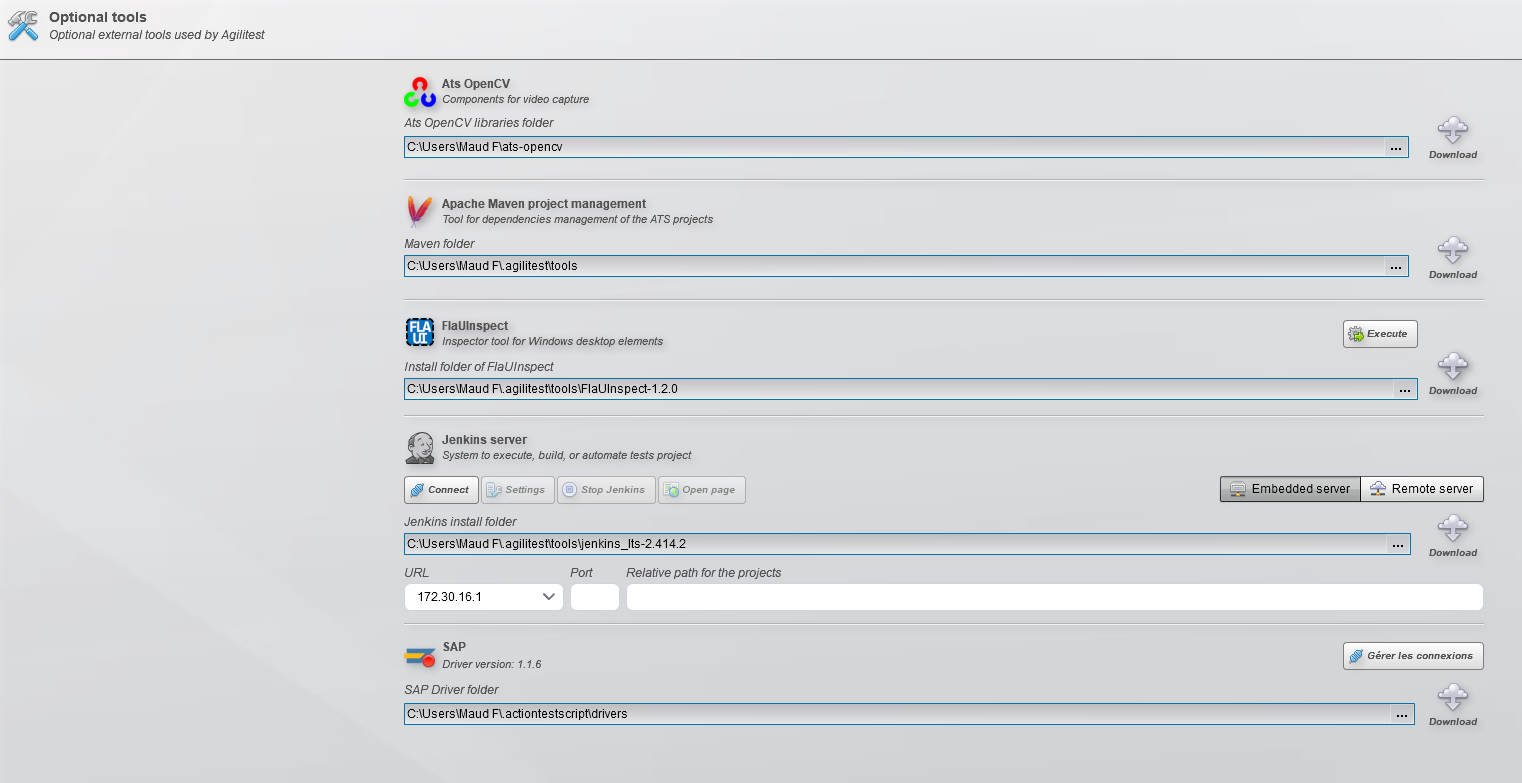This screenshot has width=1522, height=783.
Task: Browse for the Ats OpenCV libraries folder
Action: click(x=1396, y=147)
